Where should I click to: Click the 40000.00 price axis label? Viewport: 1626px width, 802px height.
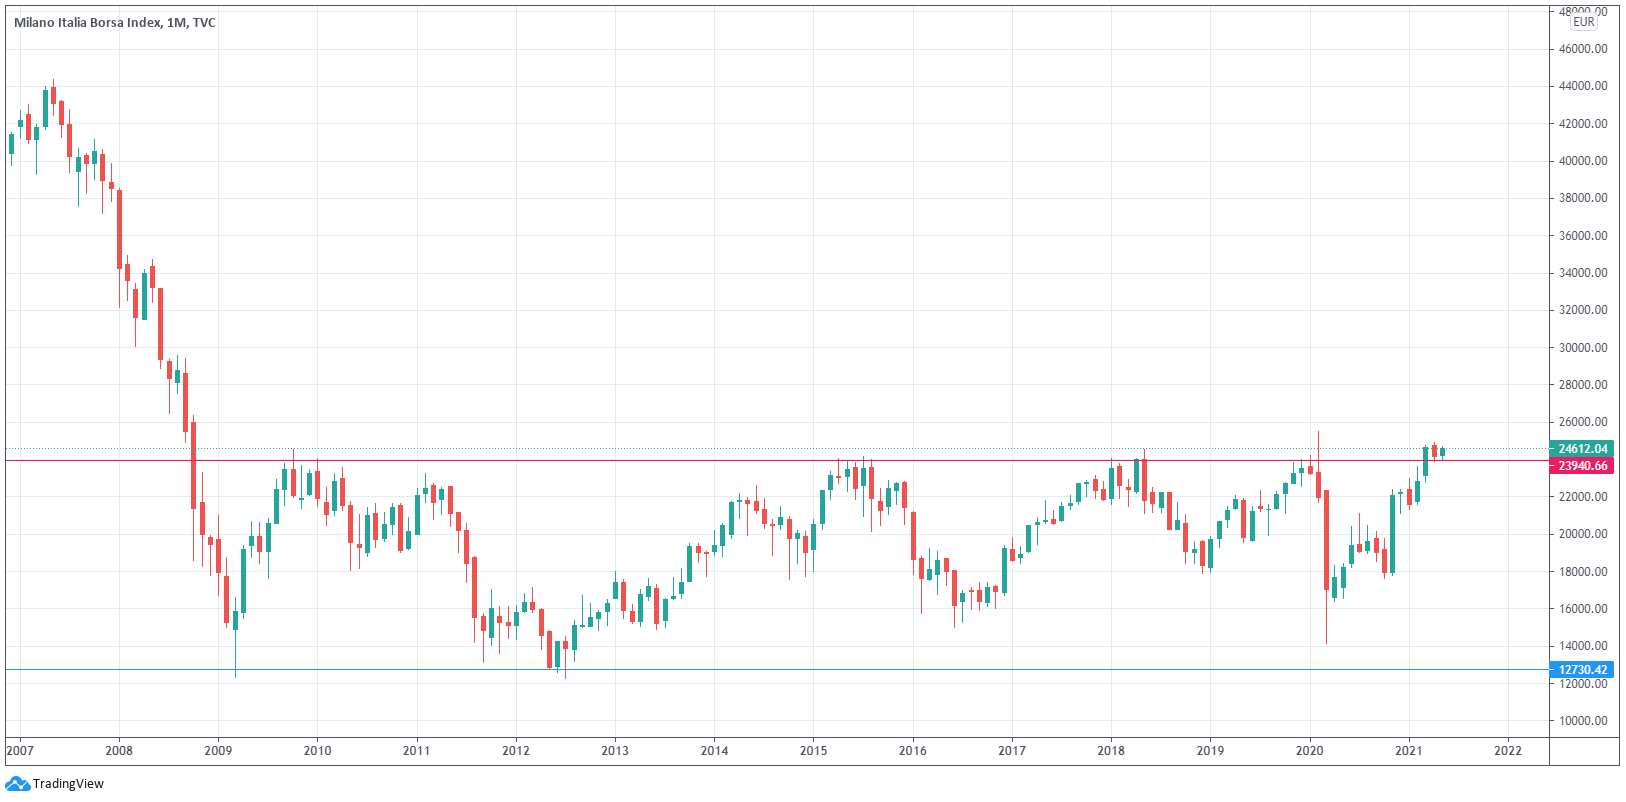[1583, 161]
